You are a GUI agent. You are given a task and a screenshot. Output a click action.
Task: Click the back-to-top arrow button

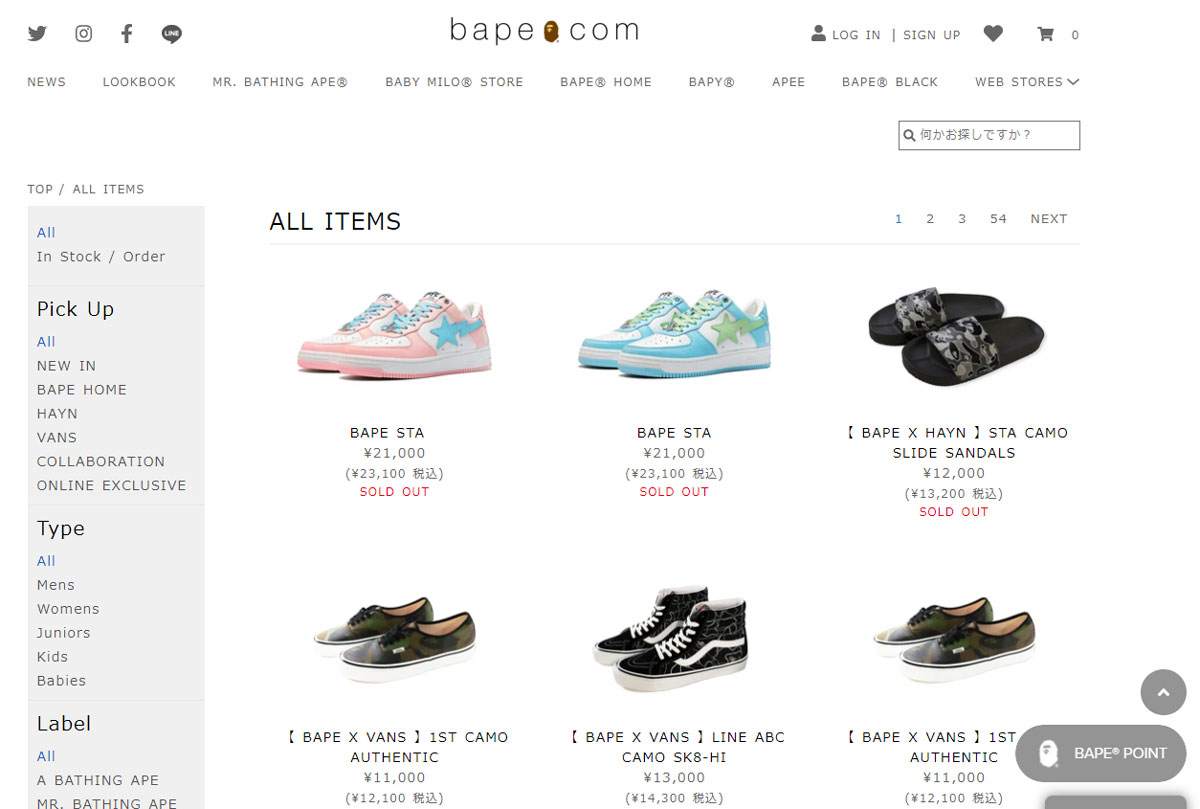(x=1163, y=692)
